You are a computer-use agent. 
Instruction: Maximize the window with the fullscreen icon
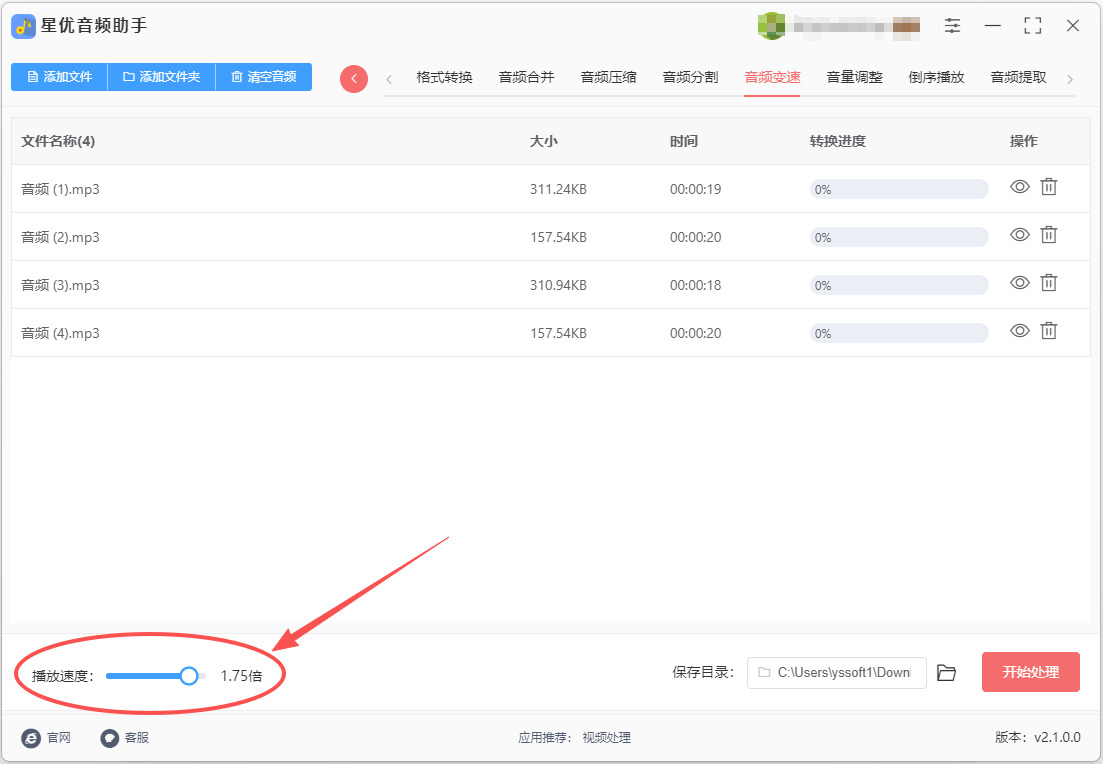point(1033,26)
